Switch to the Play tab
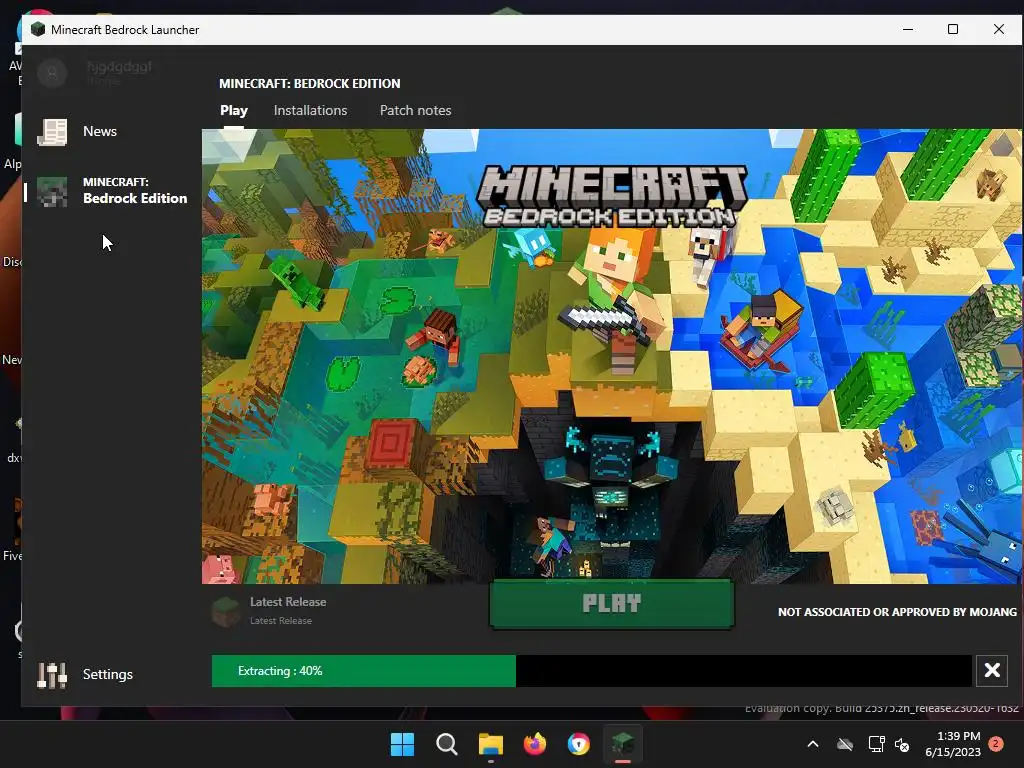The height and width of the screenshot is (768, 1024). 234,110
